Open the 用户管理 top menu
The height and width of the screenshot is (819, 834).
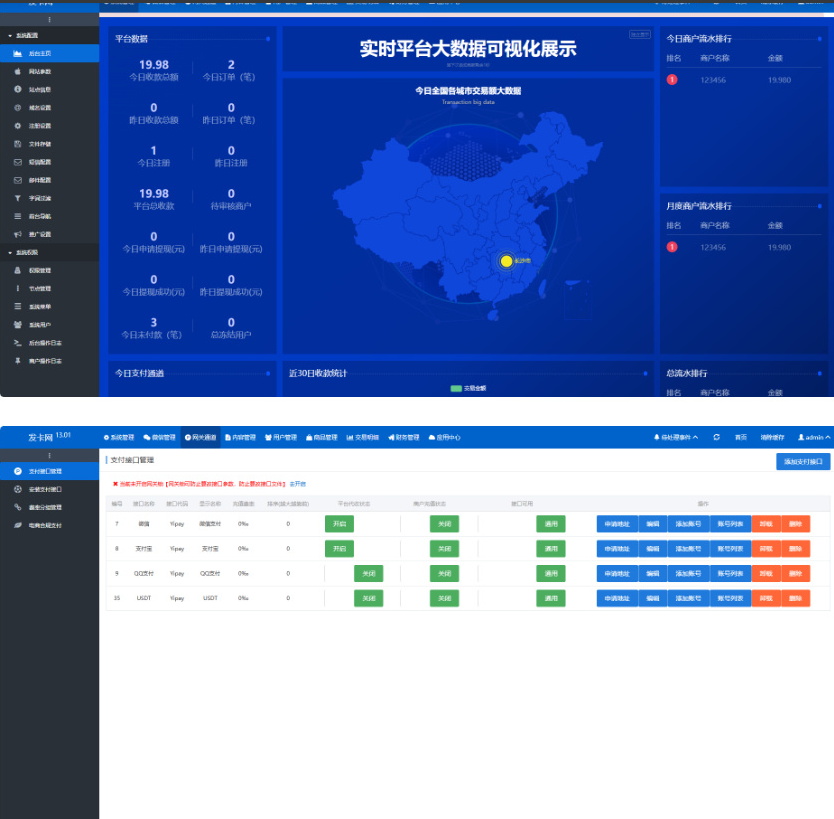[x=281, y=437]
